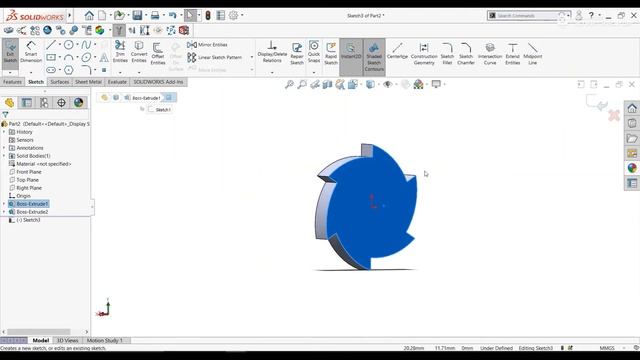Open the Quick Snaps dropdown arrow
Image resolution: width=640 pixels, height=360 pixels.
314,73
